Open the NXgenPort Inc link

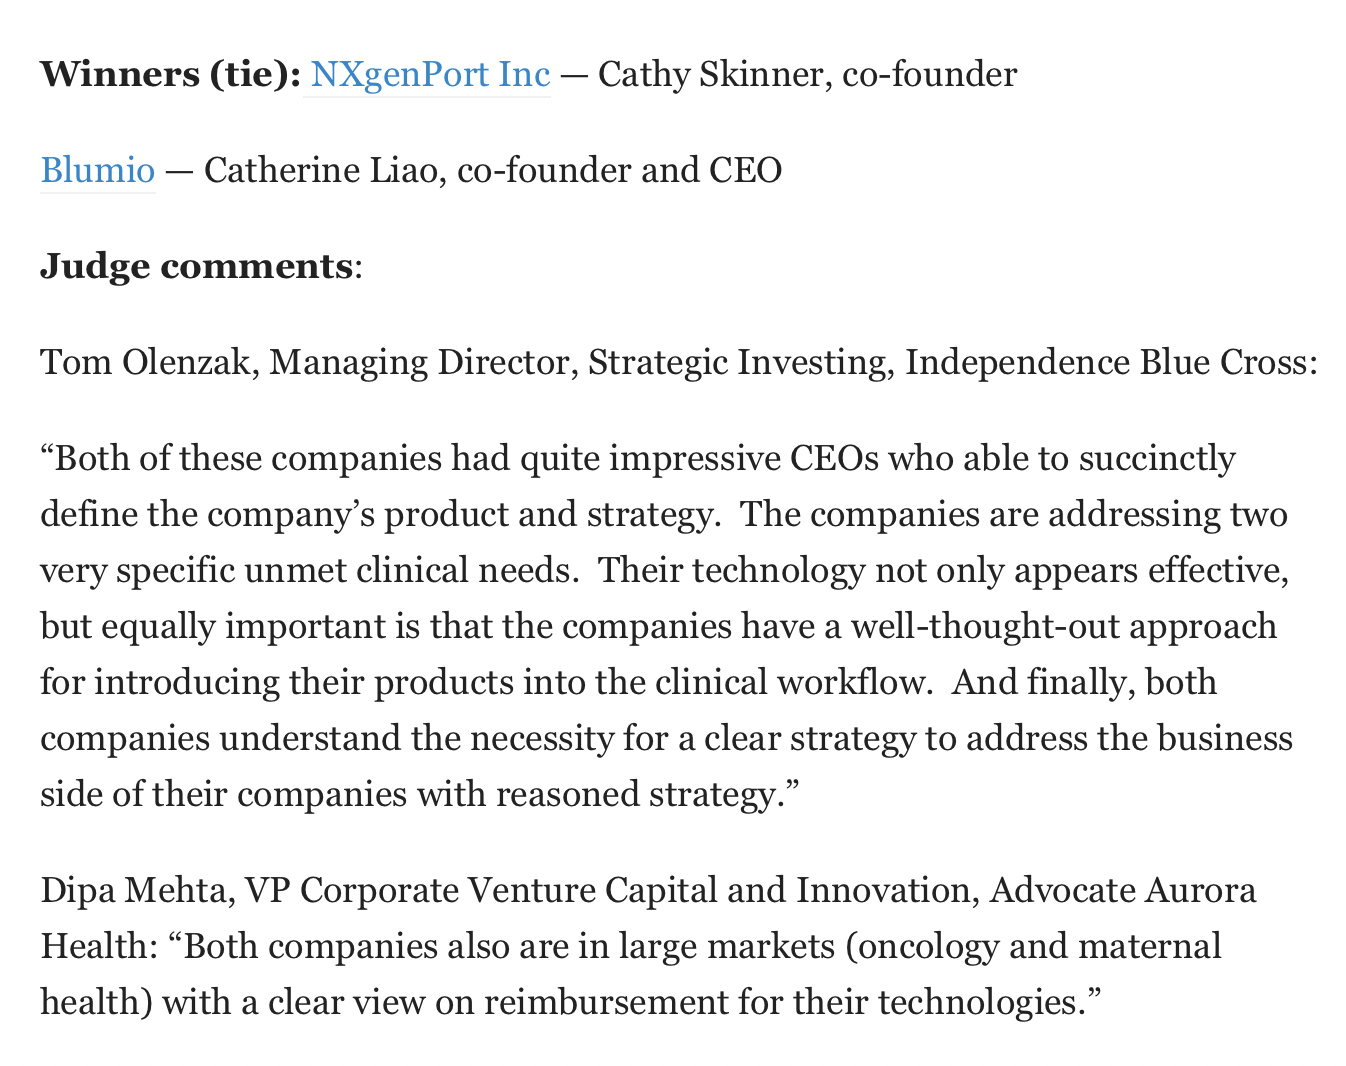[x=430, y=75]
